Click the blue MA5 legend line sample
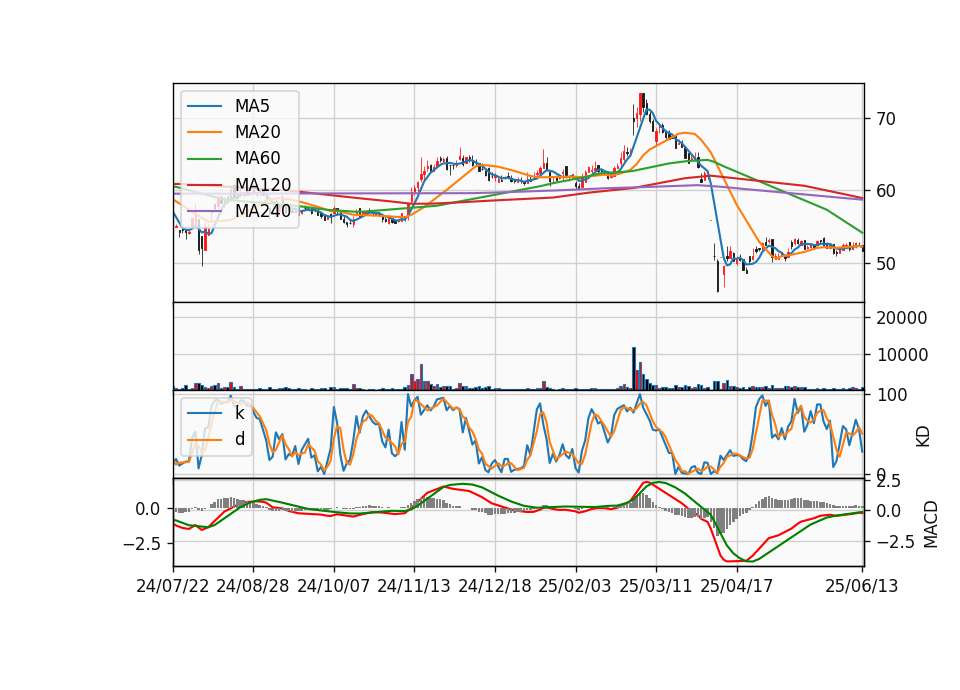Image resolution: width=960 pixels, height=690 pixels. [x=204, y=106]
